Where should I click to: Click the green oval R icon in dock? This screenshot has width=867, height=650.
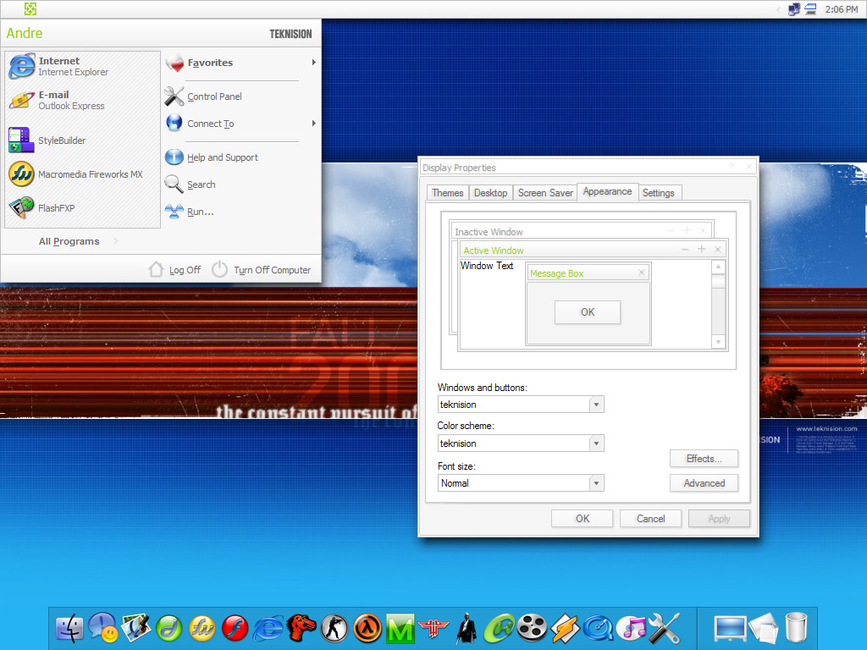[499, 629]
